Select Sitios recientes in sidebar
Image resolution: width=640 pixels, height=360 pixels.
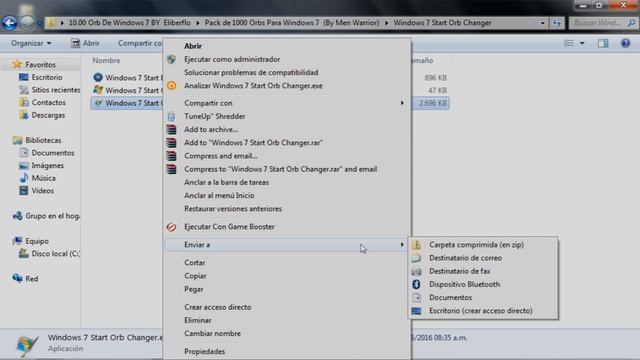coord(56,90)
